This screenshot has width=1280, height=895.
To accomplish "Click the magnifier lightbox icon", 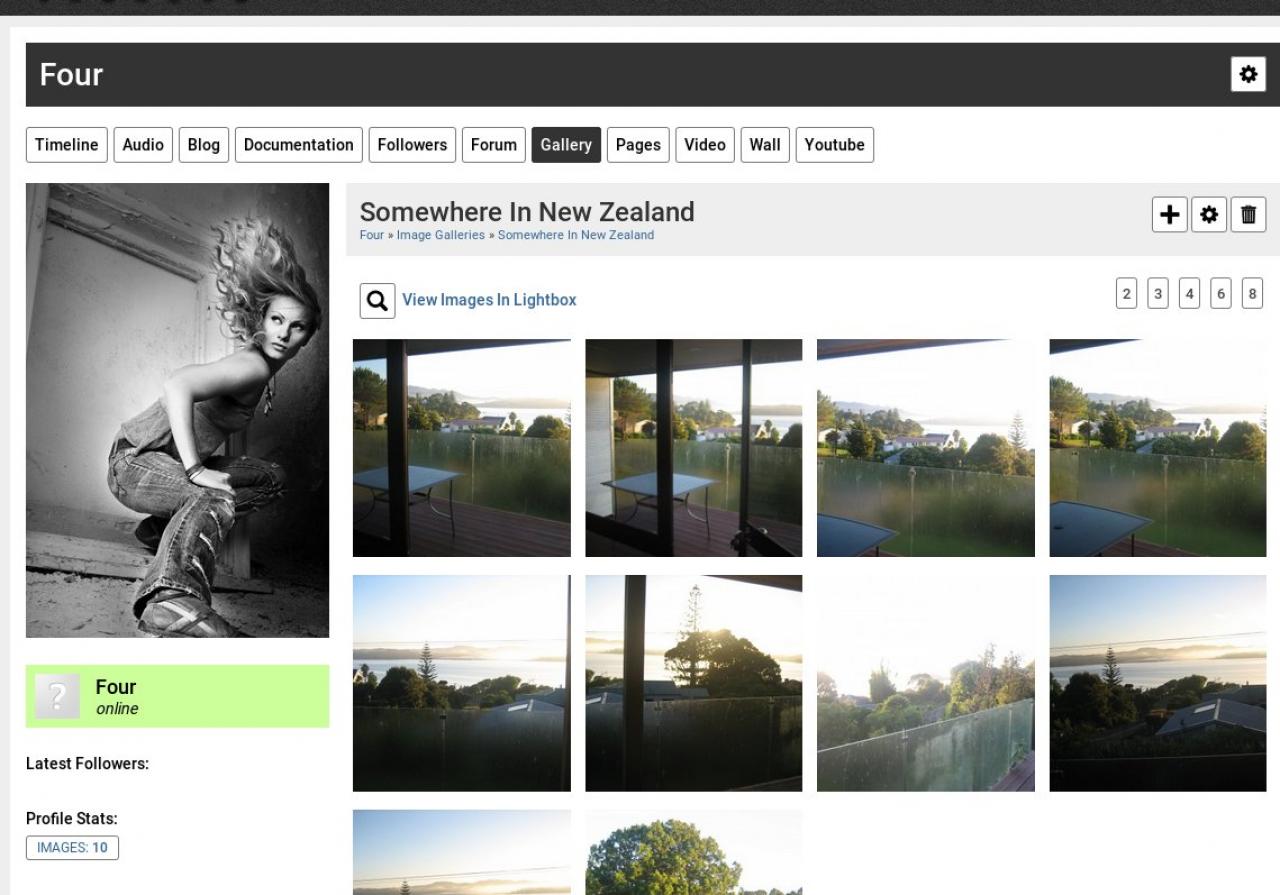I will [377, 300].
